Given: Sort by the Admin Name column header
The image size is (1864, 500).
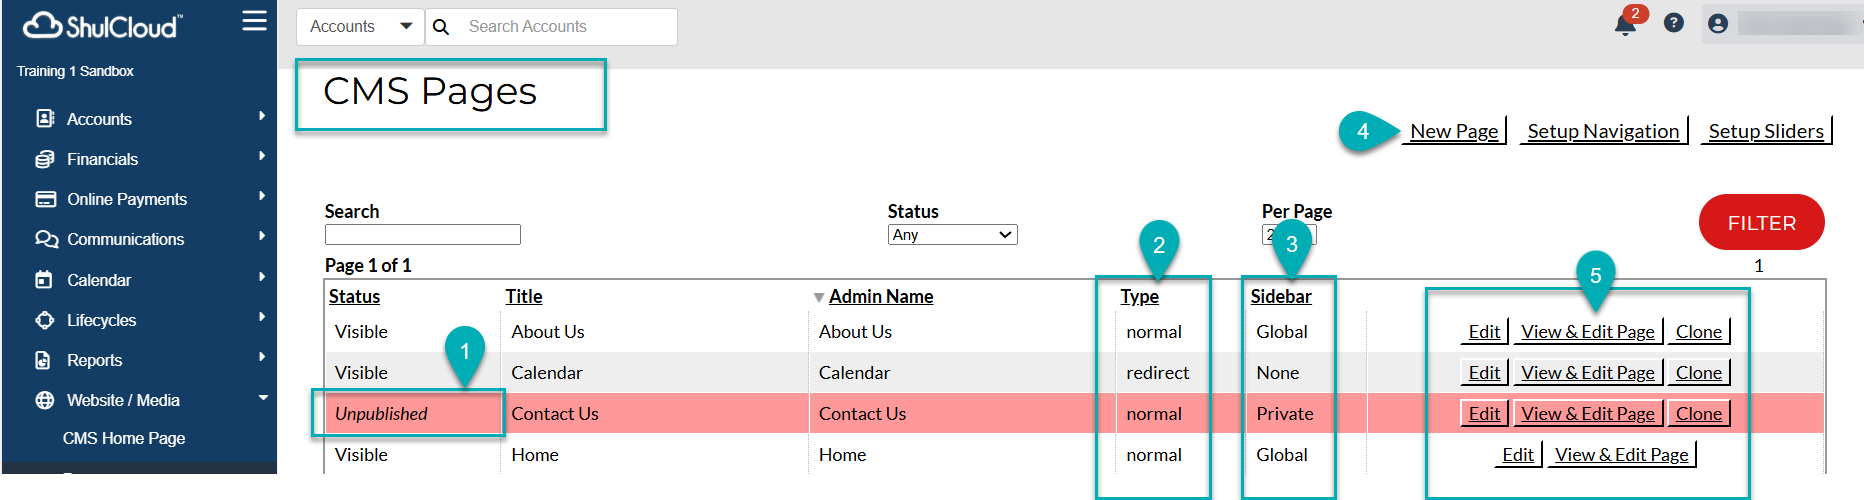Looking at the screenshot, I should coord(881,296).
